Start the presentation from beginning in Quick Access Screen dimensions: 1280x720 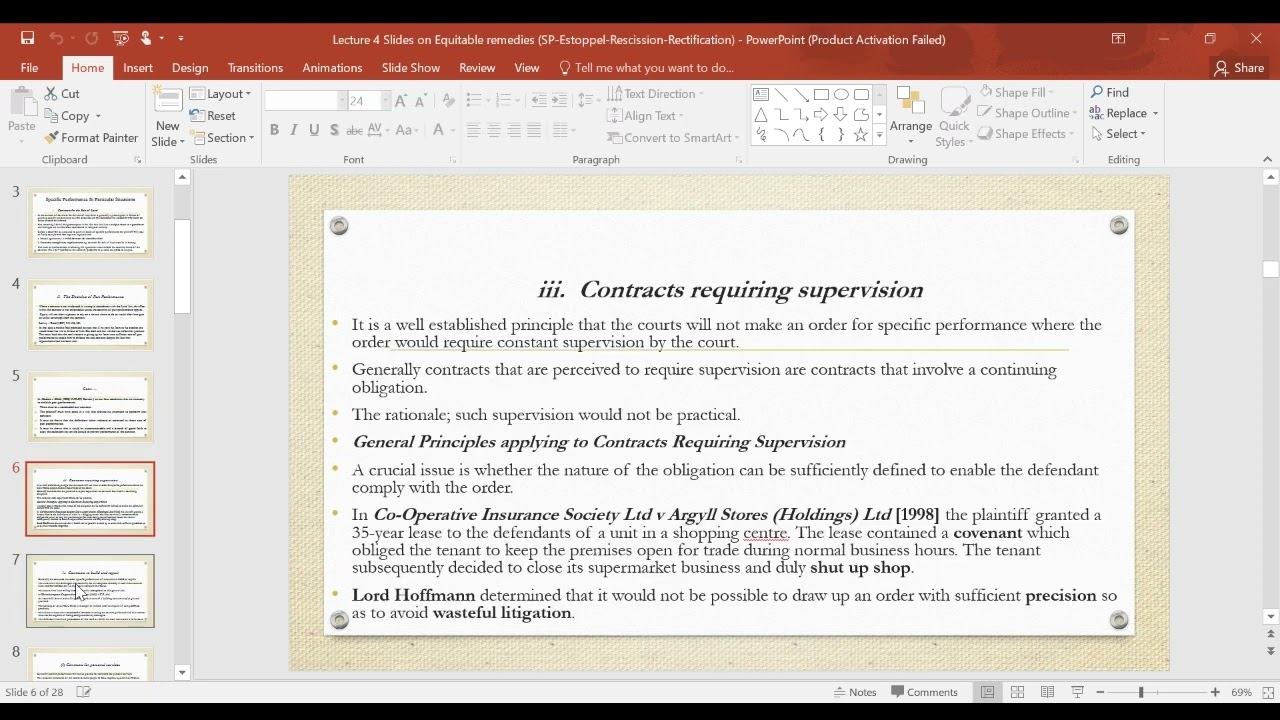[x=121, y=39]
